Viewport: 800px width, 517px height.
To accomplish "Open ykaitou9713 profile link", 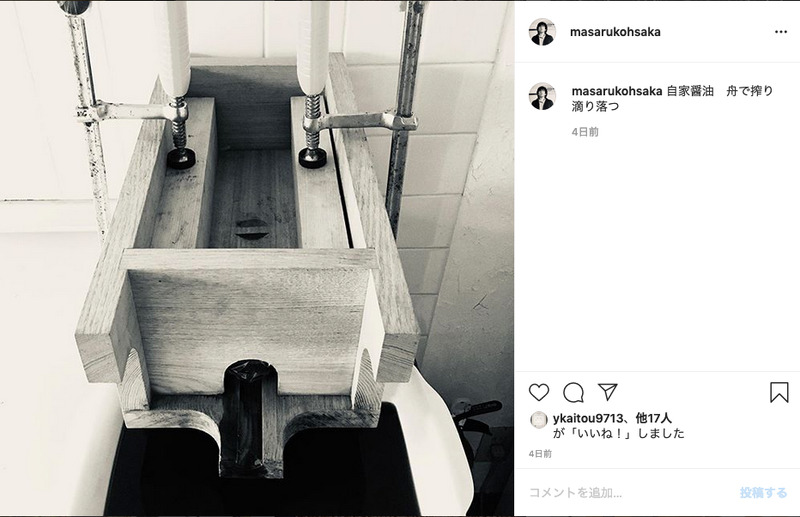I will (588, 418).
